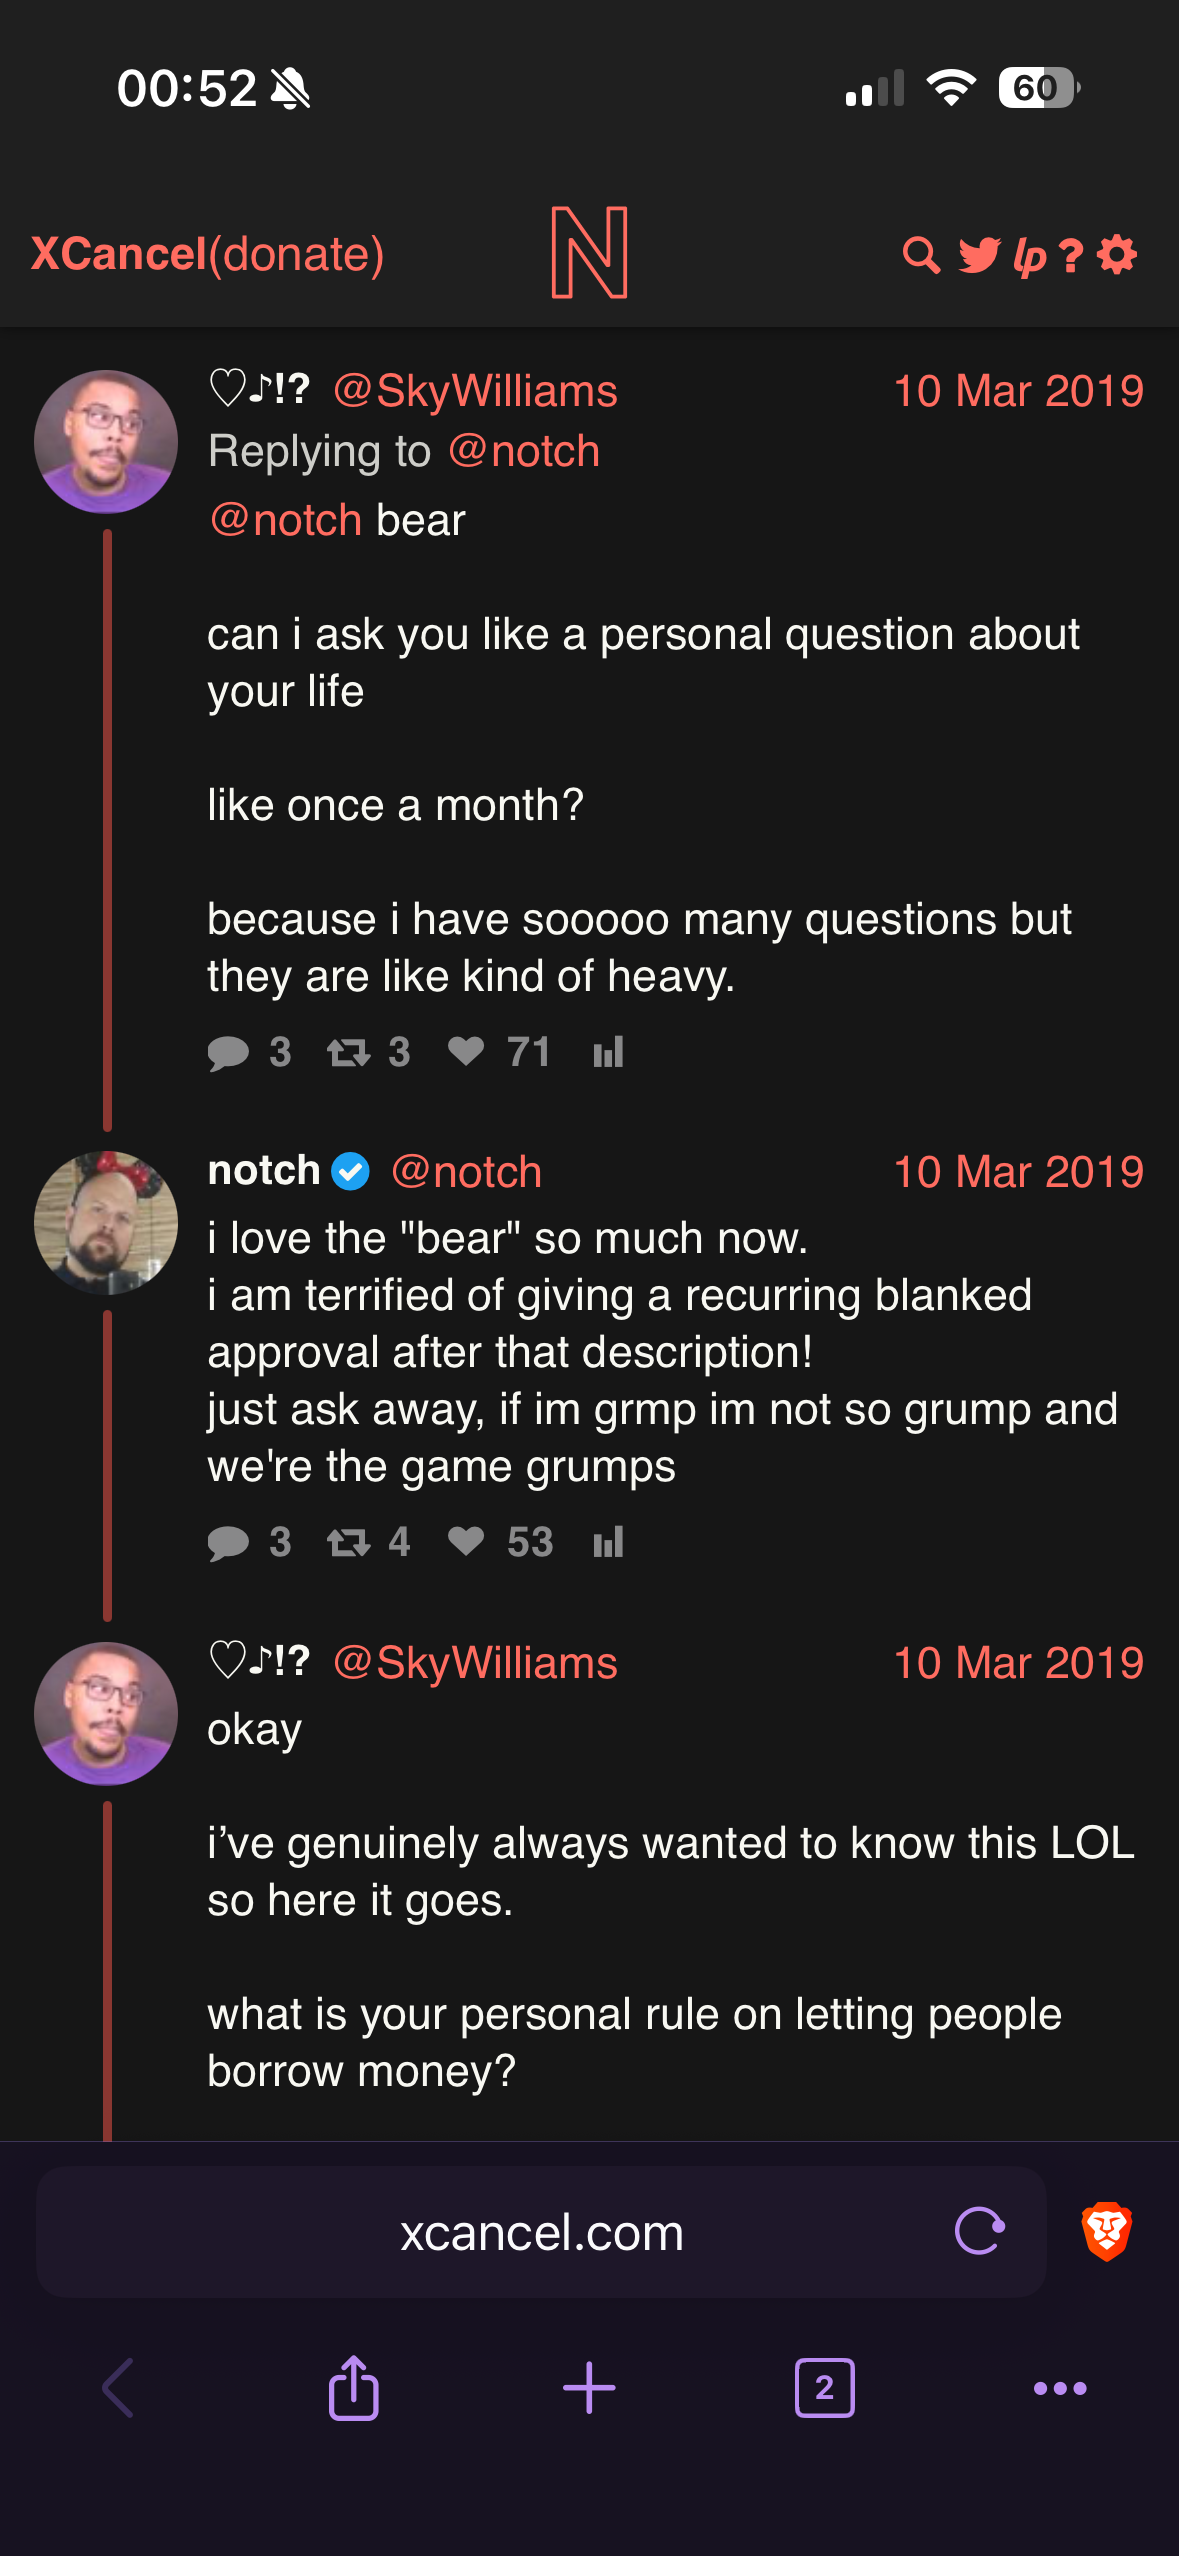
Task: Click the question mark about icon
Action: click(1071, 256)
